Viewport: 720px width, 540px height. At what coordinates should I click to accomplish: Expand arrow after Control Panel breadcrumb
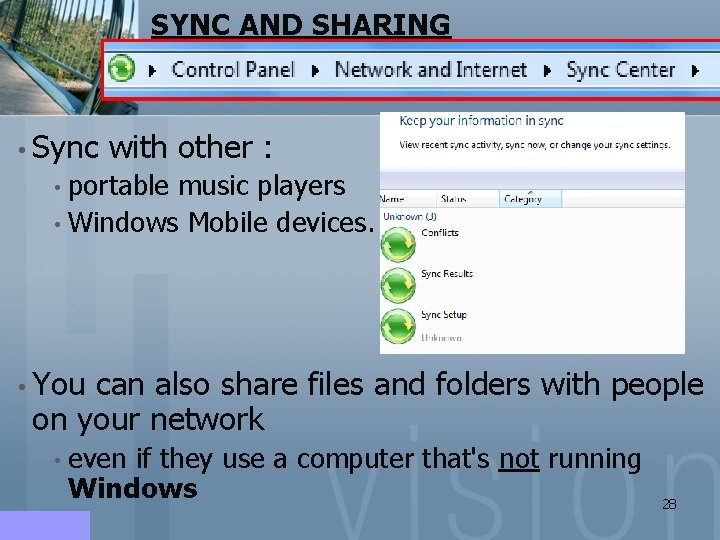315,70
